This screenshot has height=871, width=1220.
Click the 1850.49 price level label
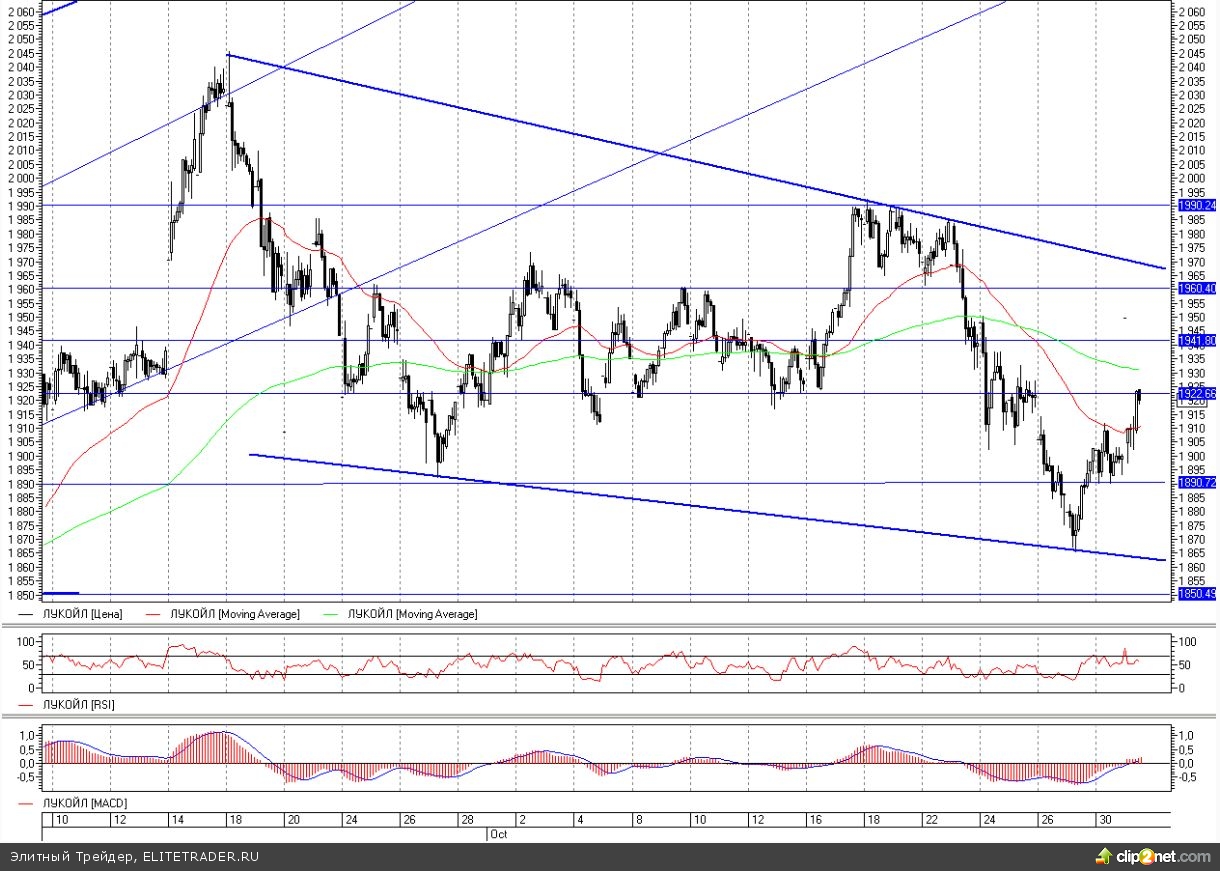1196,594
